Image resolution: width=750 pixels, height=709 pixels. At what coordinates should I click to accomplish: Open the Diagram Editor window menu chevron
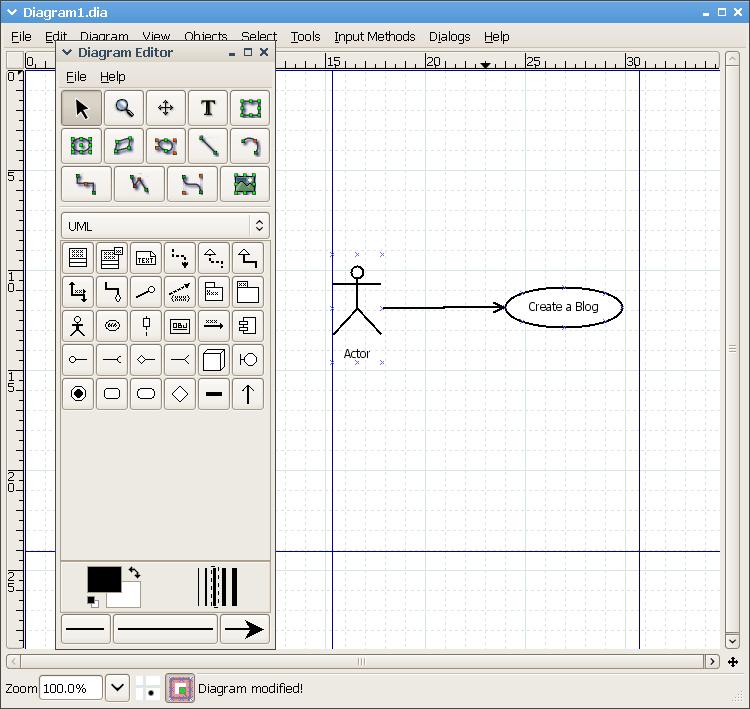67,52
